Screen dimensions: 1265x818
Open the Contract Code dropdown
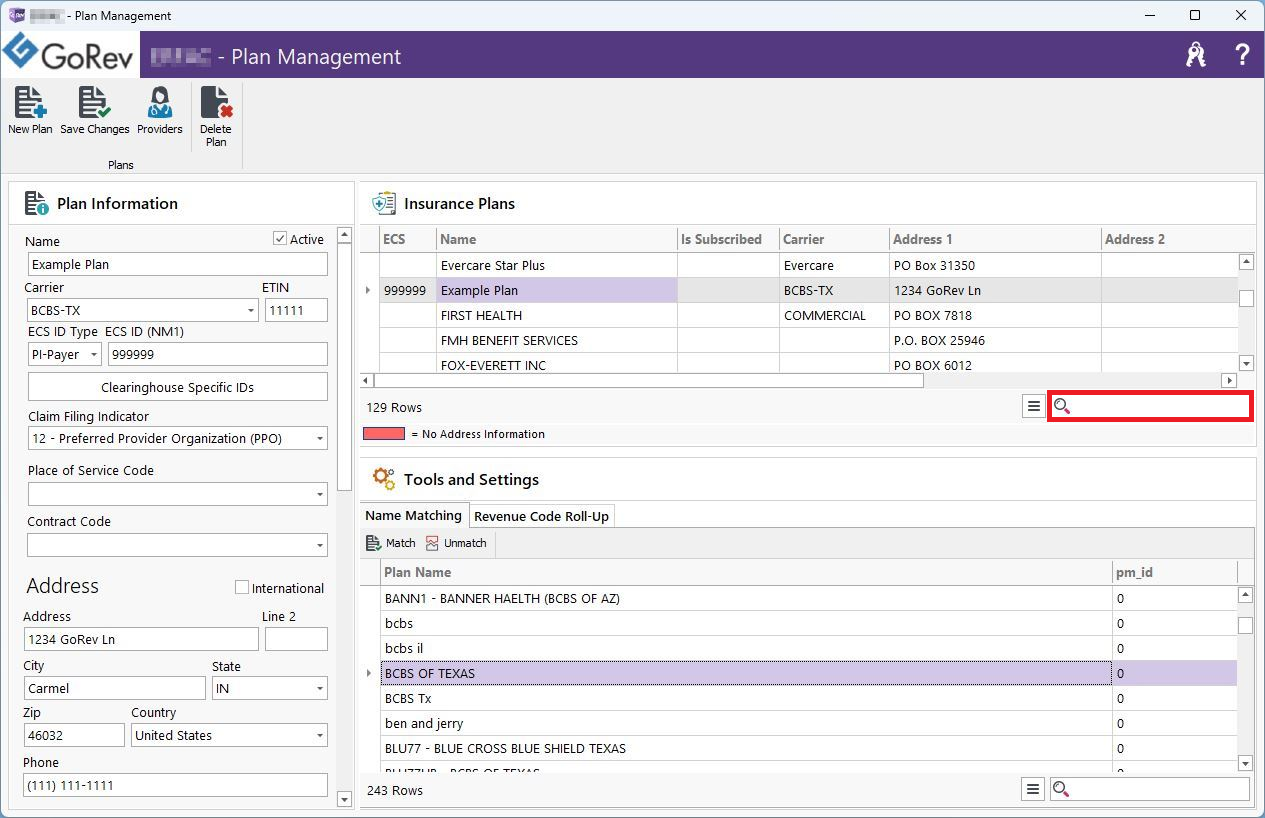pos(320,545)
